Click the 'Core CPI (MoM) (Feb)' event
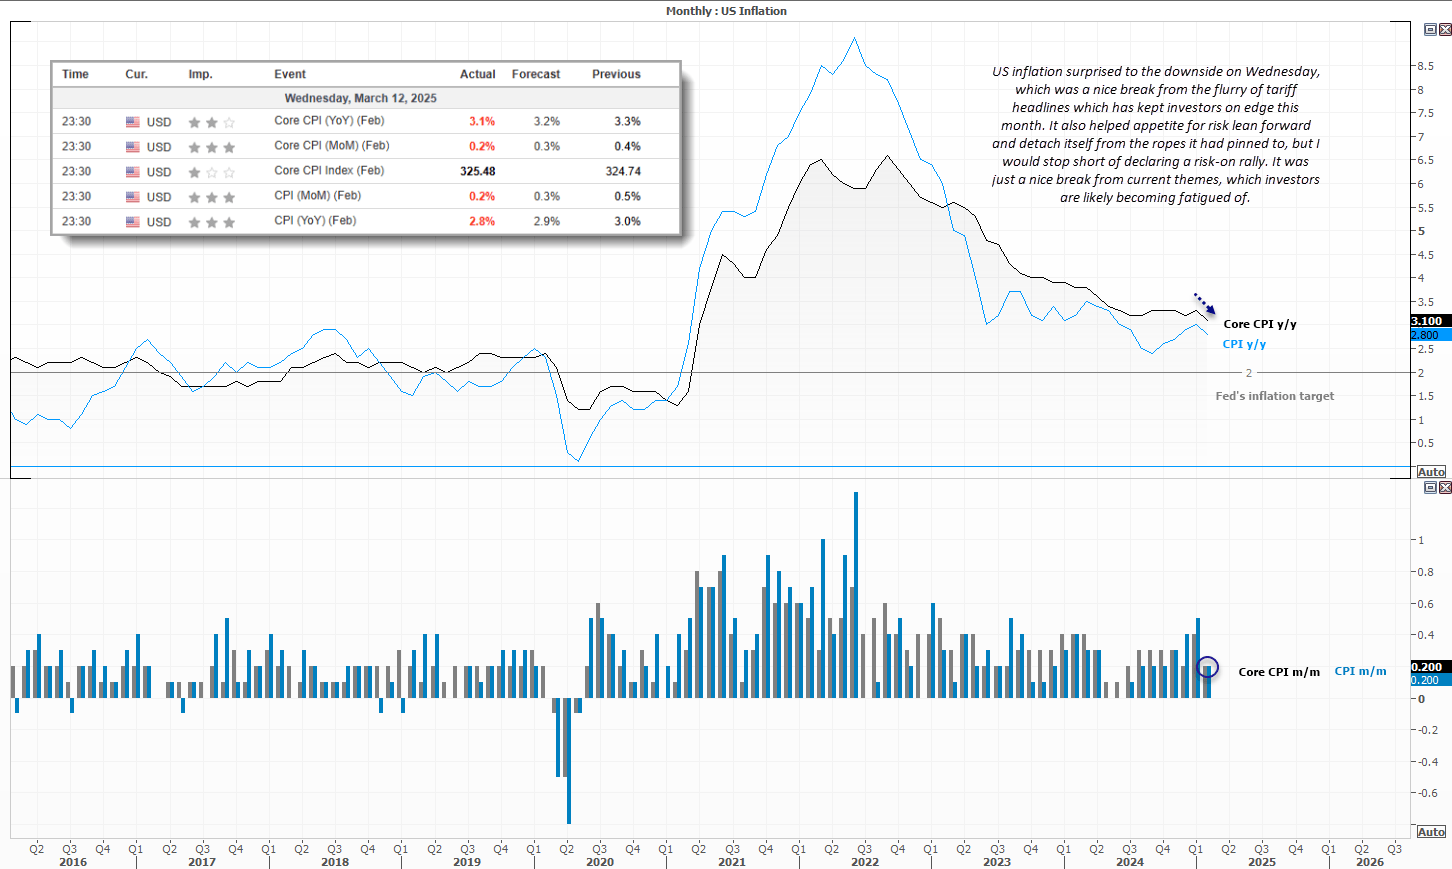Image resolution: width=1452 pixels, height=869 pixels. click(331, 145)
